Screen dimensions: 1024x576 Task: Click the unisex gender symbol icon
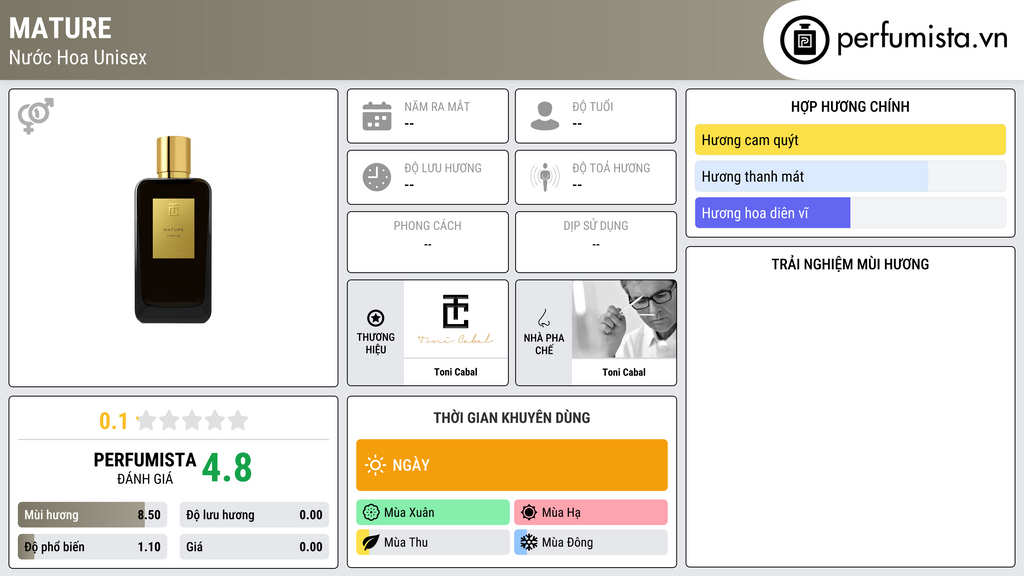[36, 116]
